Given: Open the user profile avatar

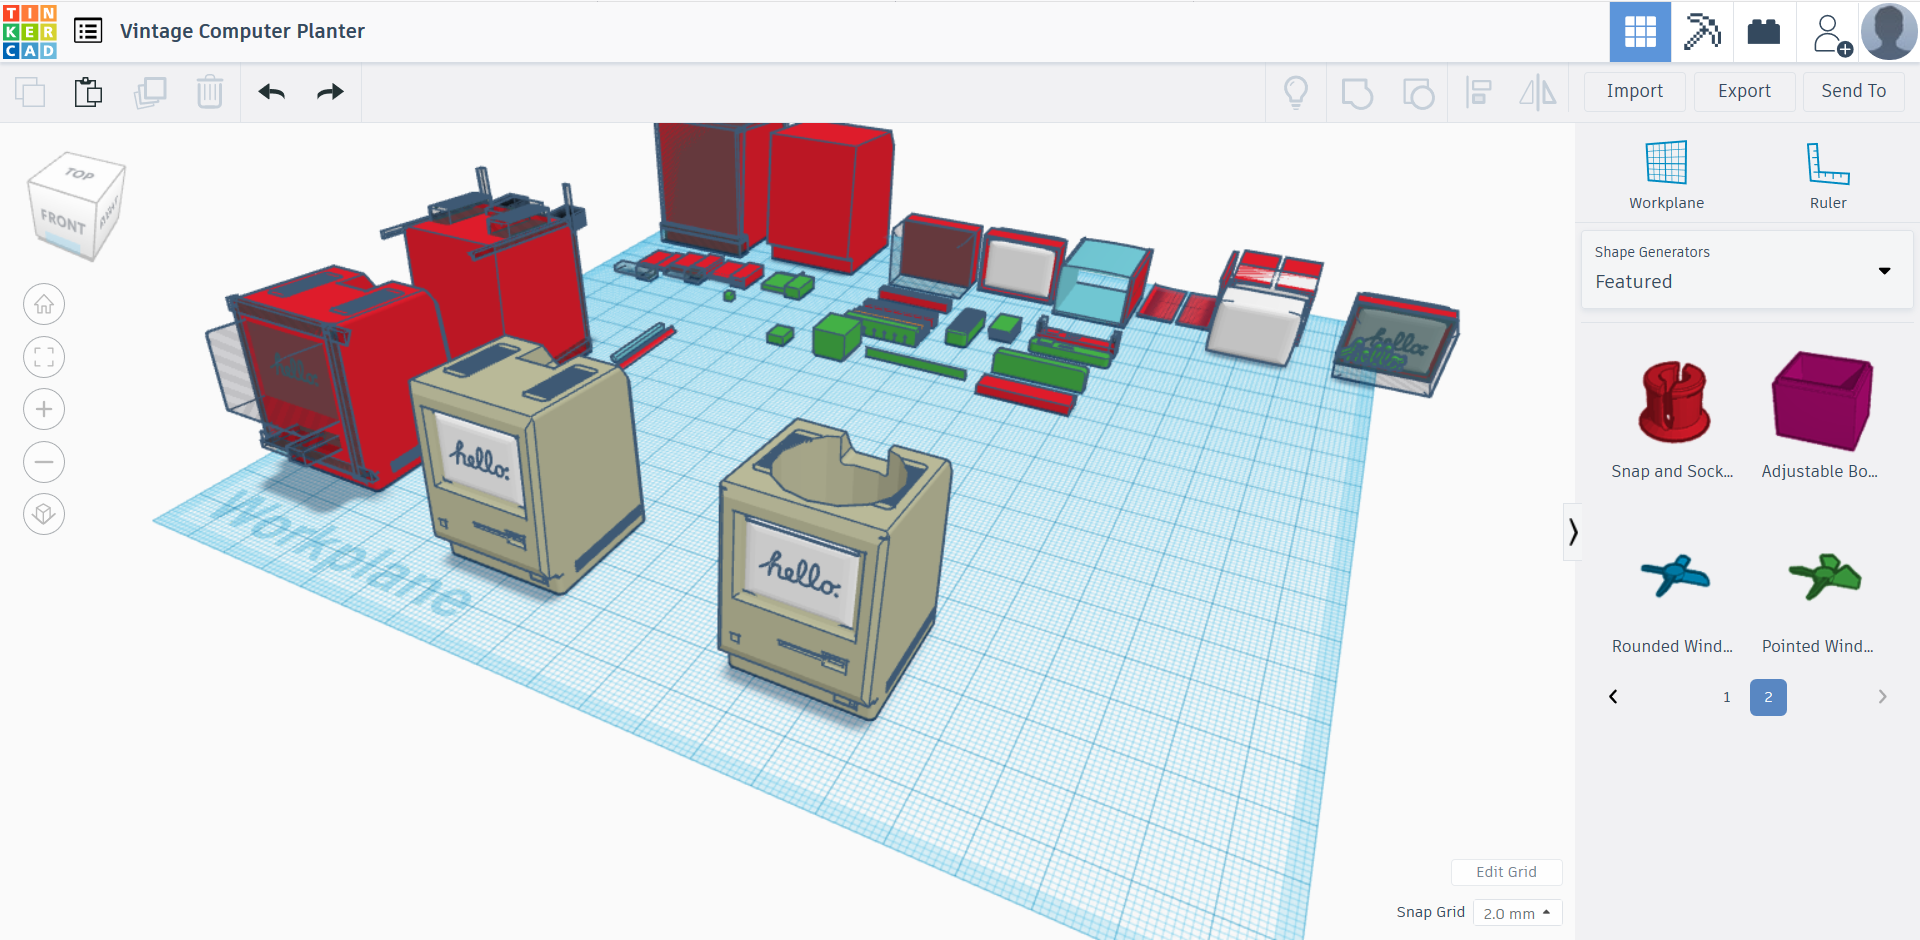Looking at the screenshot, I should click(1889, 32).
